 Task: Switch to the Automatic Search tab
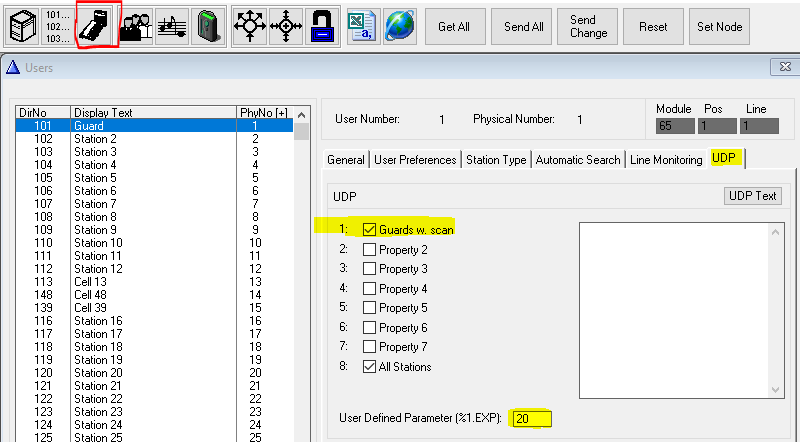point(578,160)
